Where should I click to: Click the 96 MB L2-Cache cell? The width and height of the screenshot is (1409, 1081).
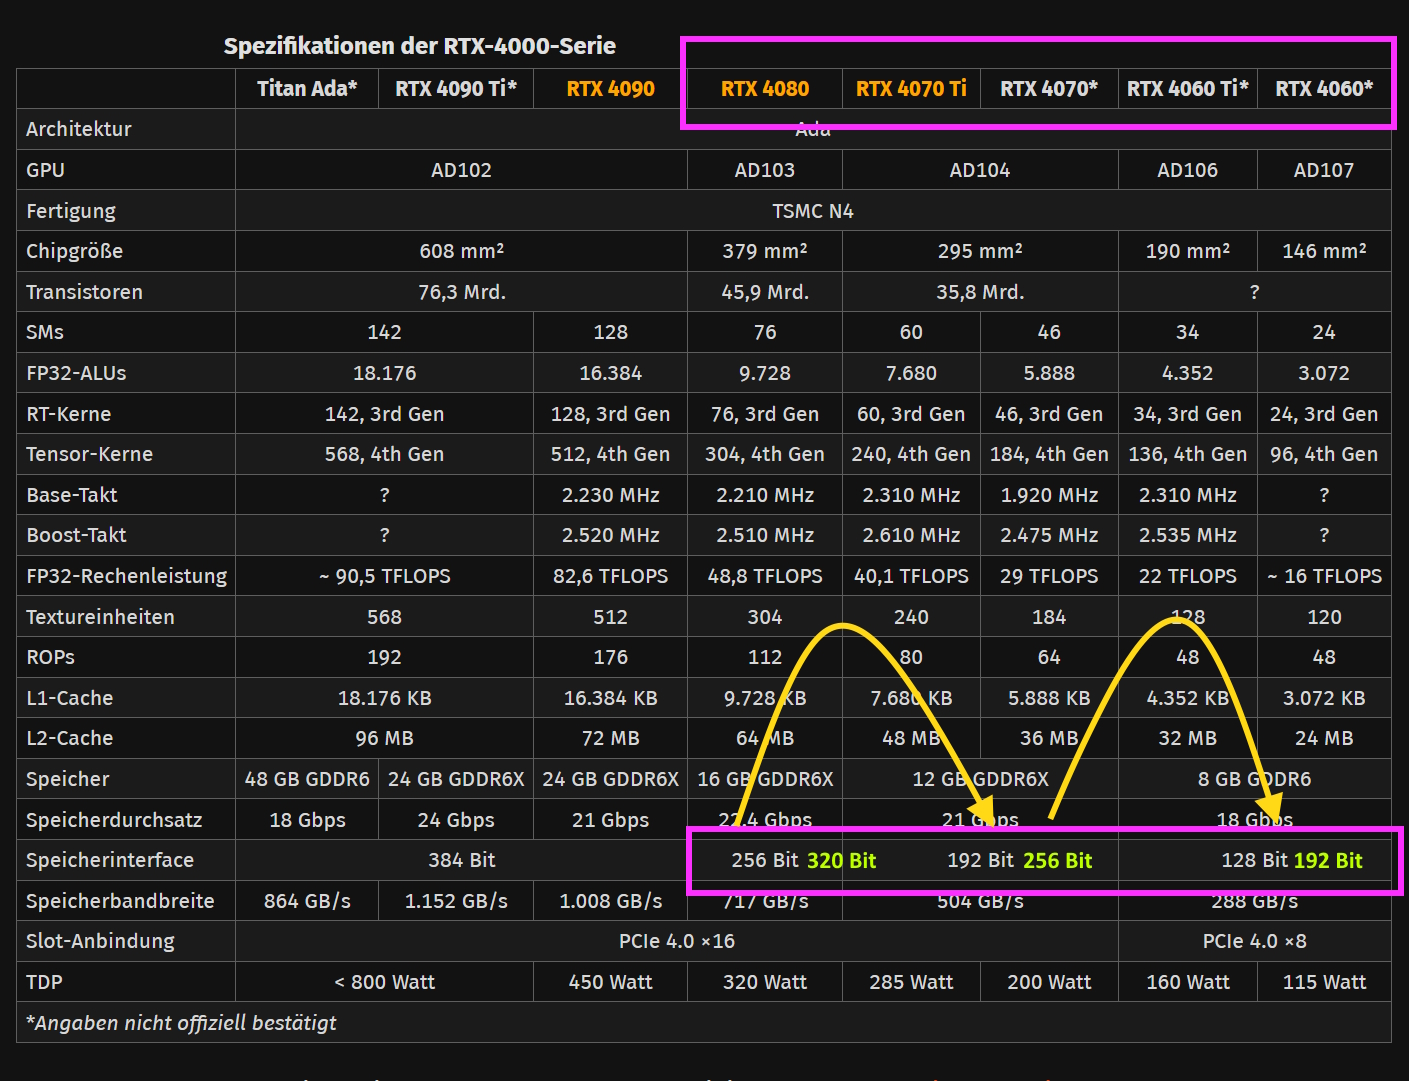[x=384, y=738]
